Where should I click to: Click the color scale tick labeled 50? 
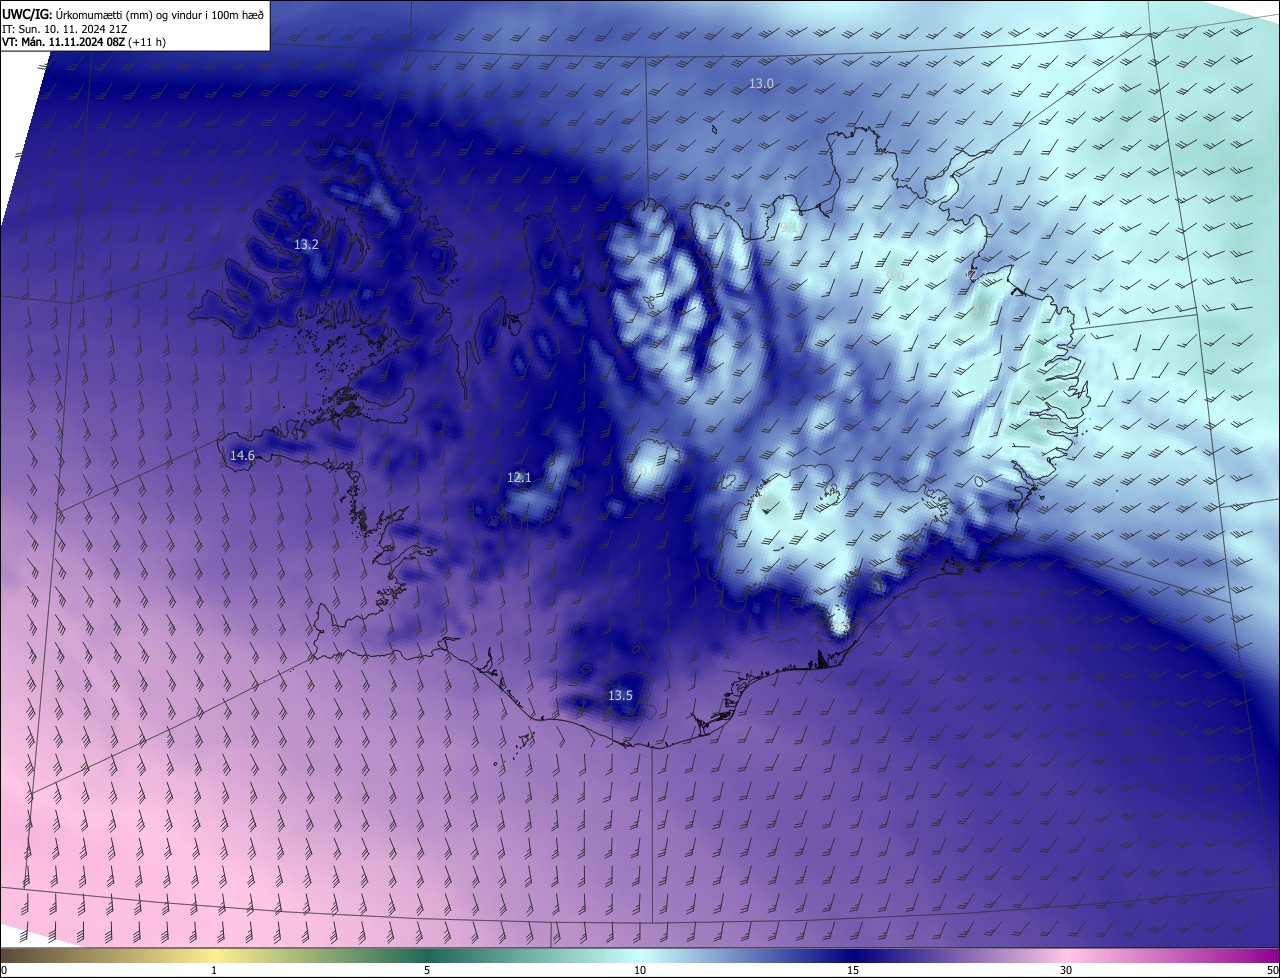pyautogui.click(x=1272, y=970)
